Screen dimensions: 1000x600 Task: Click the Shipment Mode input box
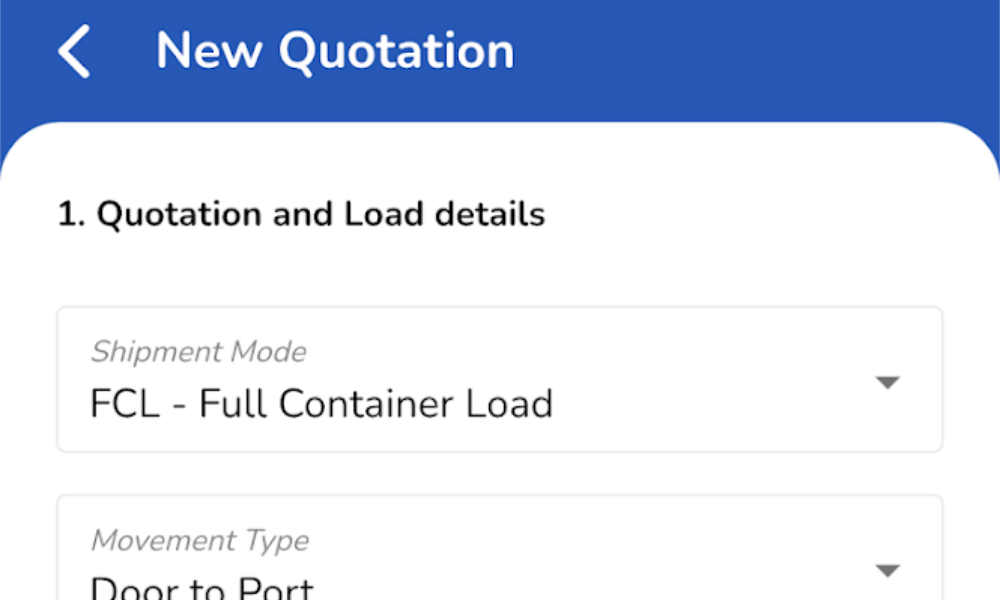point(500,381)
